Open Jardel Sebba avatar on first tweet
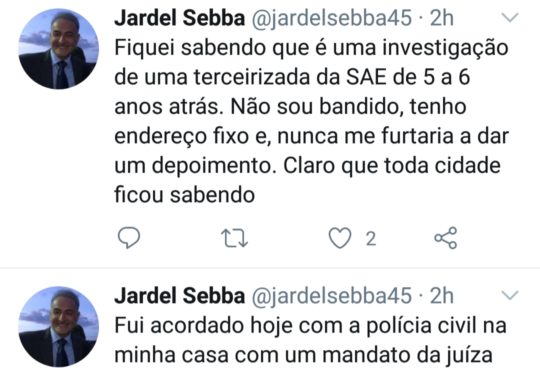Viewport: 540px width, 370px height. (x=59, y=49)
